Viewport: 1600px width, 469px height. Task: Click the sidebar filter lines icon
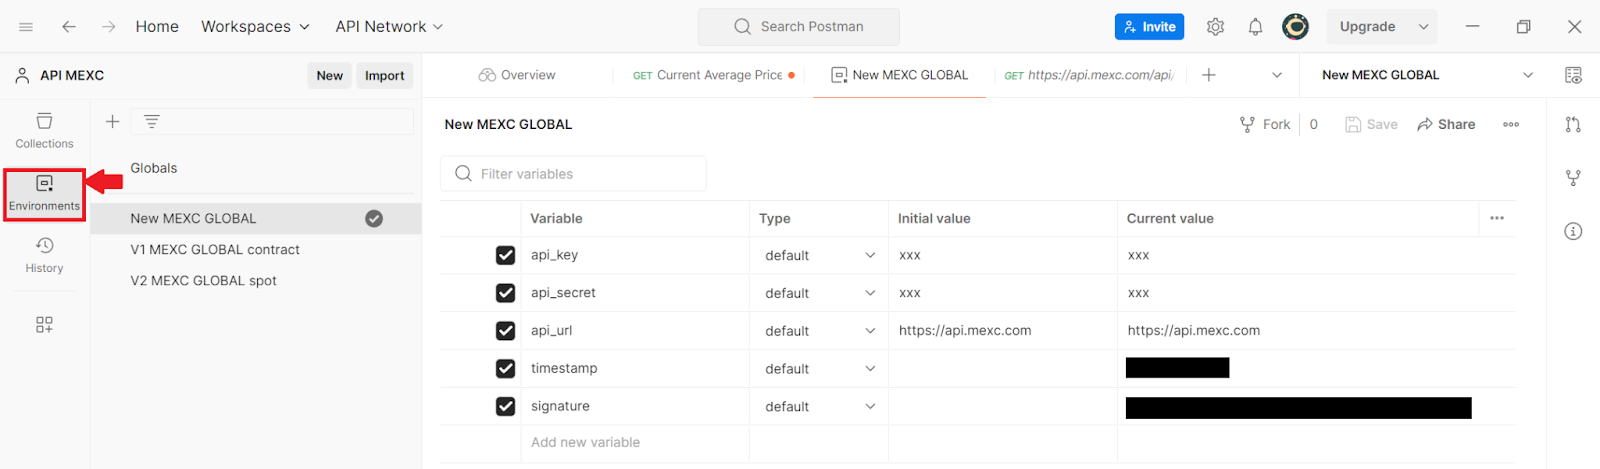(x=152, y=121)
